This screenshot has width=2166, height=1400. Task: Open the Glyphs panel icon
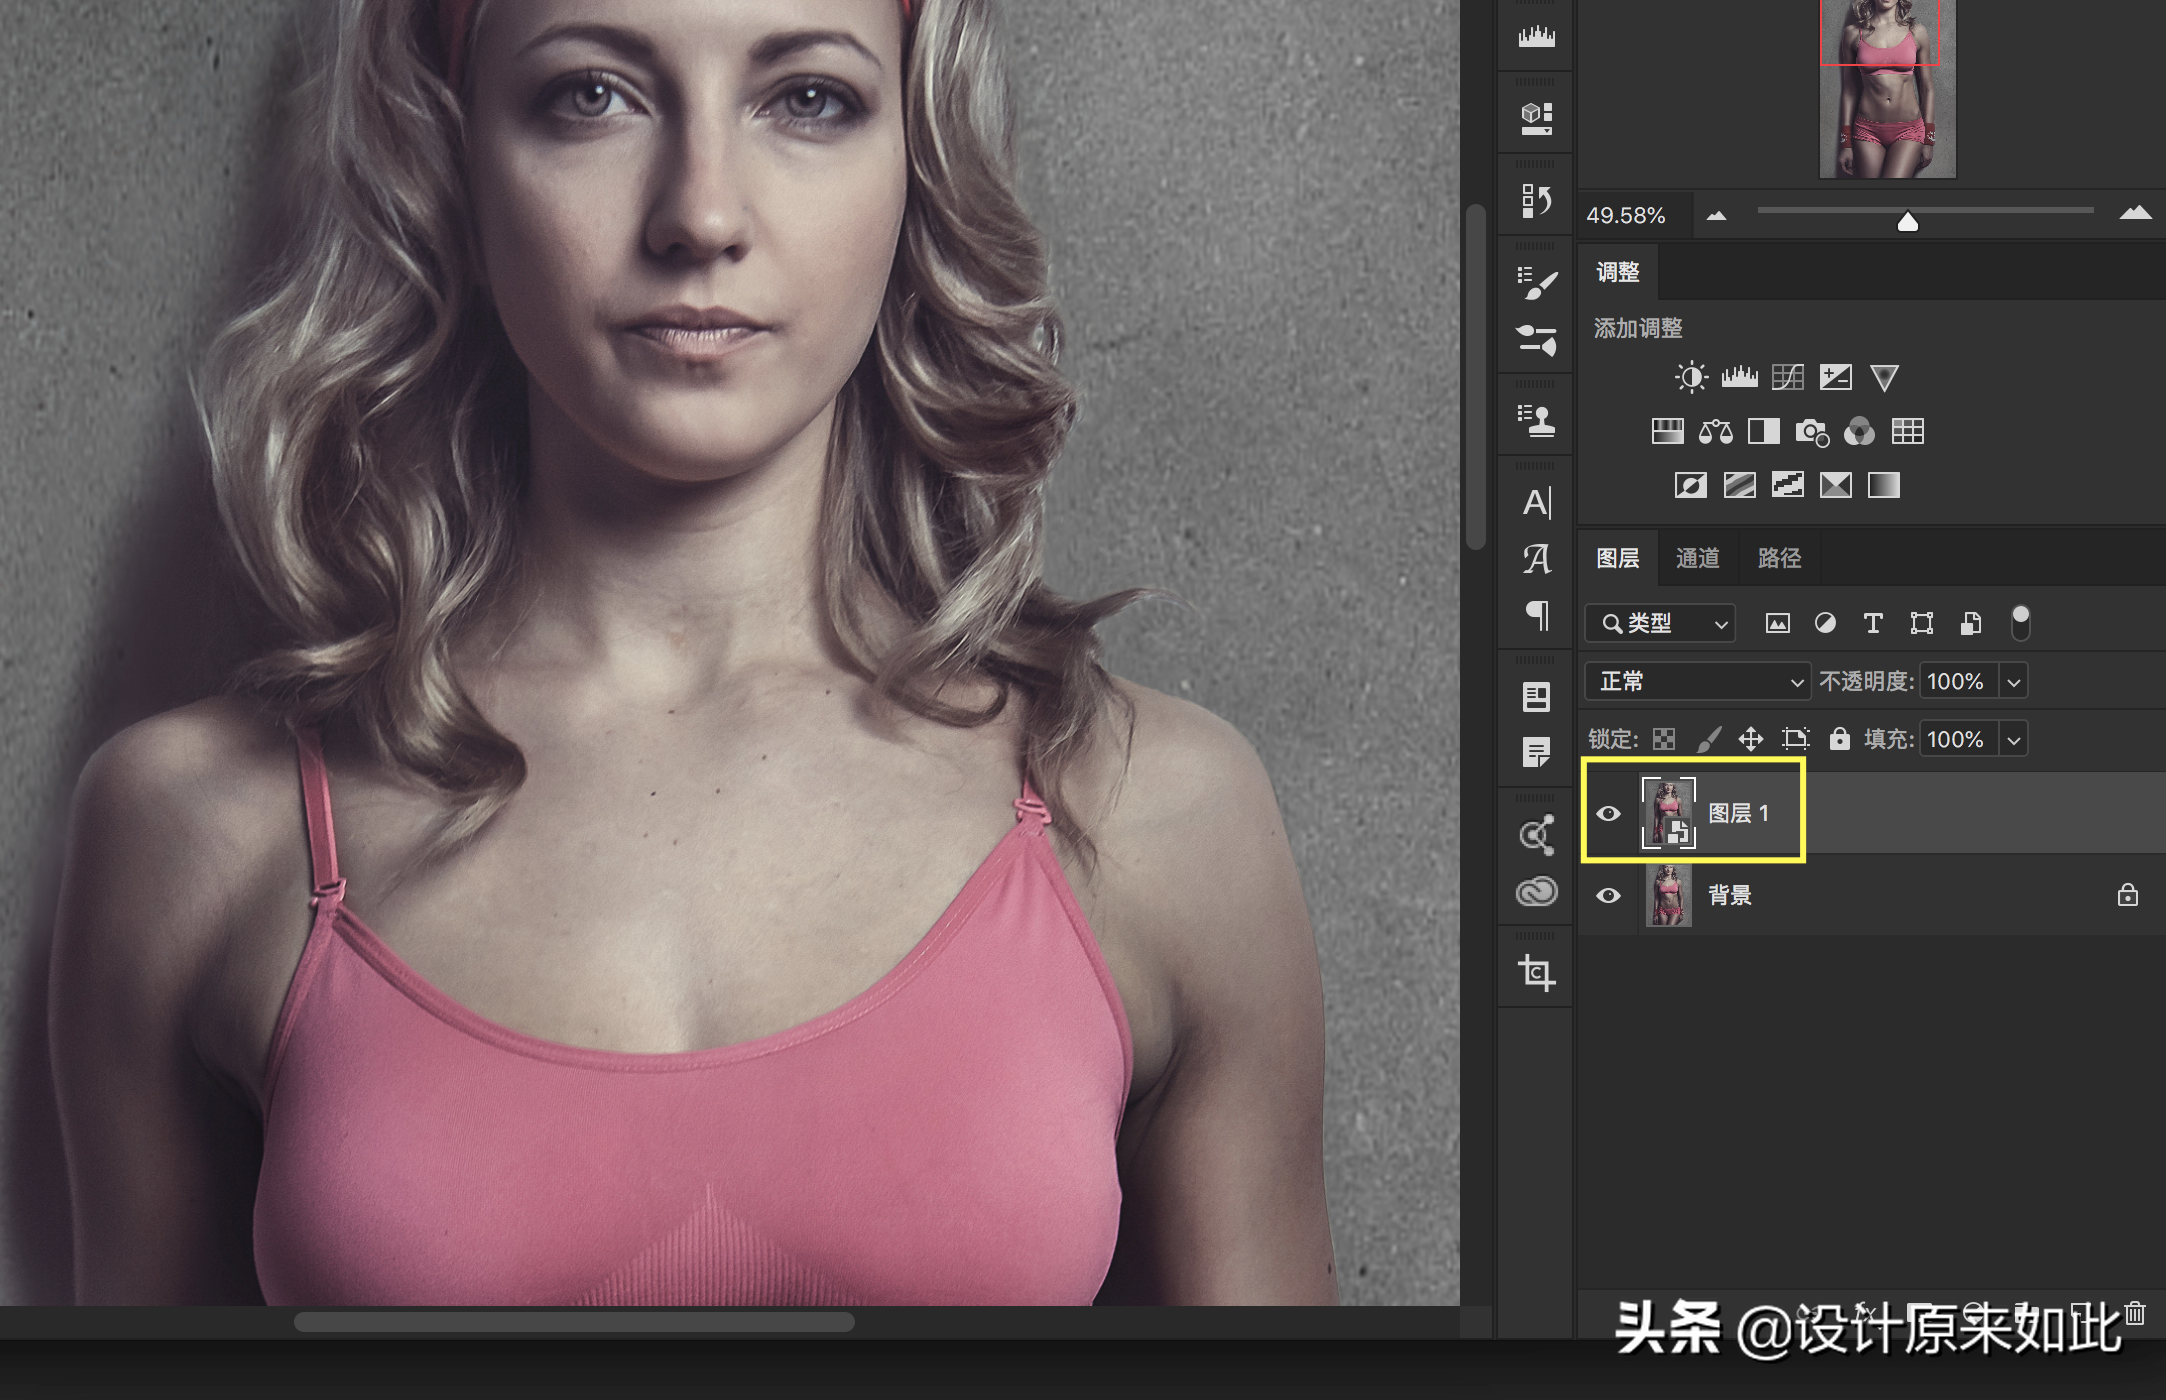pyautogui.click(x=1536, y=559)
